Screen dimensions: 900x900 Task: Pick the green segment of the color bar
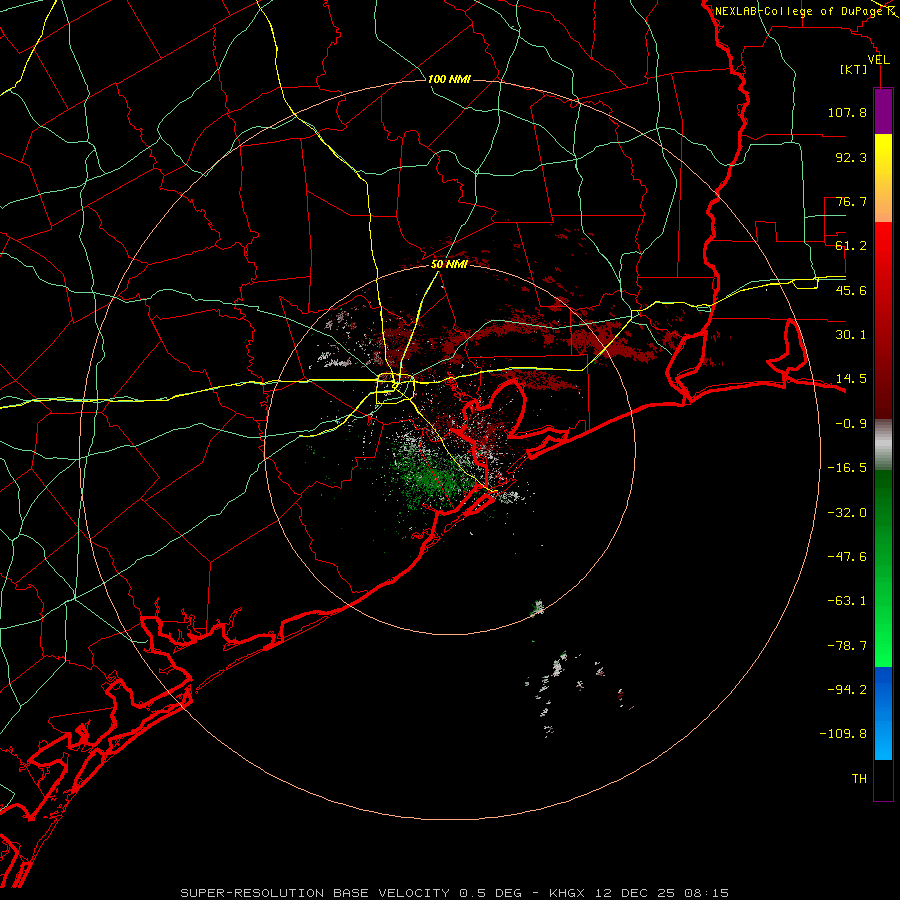(x=883, y=568)
